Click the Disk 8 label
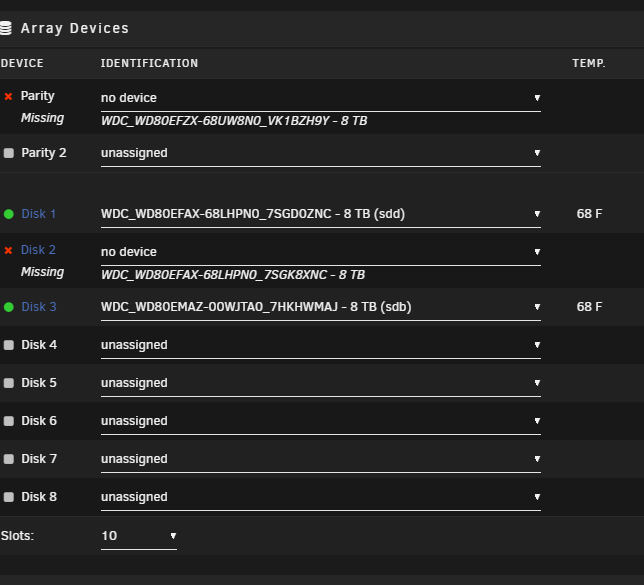Viewport: 644px width, 585px height. coord(39,497)
